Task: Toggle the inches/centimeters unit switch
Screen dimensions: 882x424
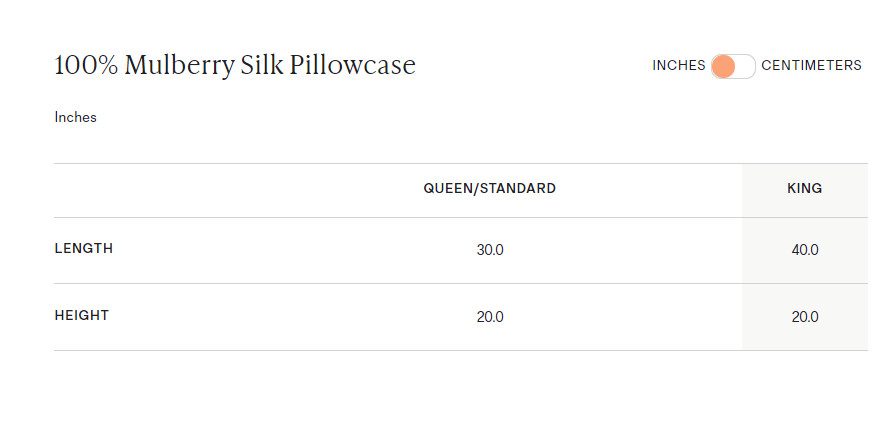Action: [733, 66]
